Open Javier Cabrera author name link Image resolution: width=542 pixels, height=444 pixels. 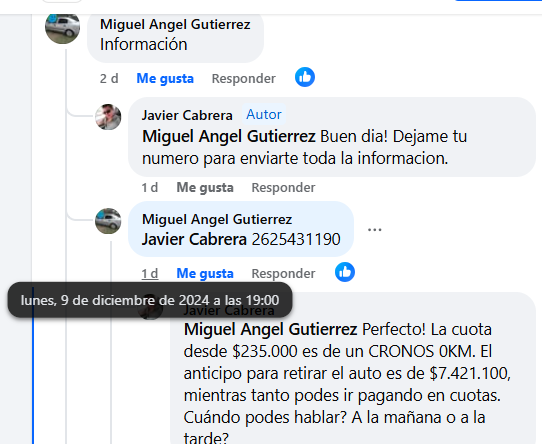pyautogui.click(x=187, y=115)
